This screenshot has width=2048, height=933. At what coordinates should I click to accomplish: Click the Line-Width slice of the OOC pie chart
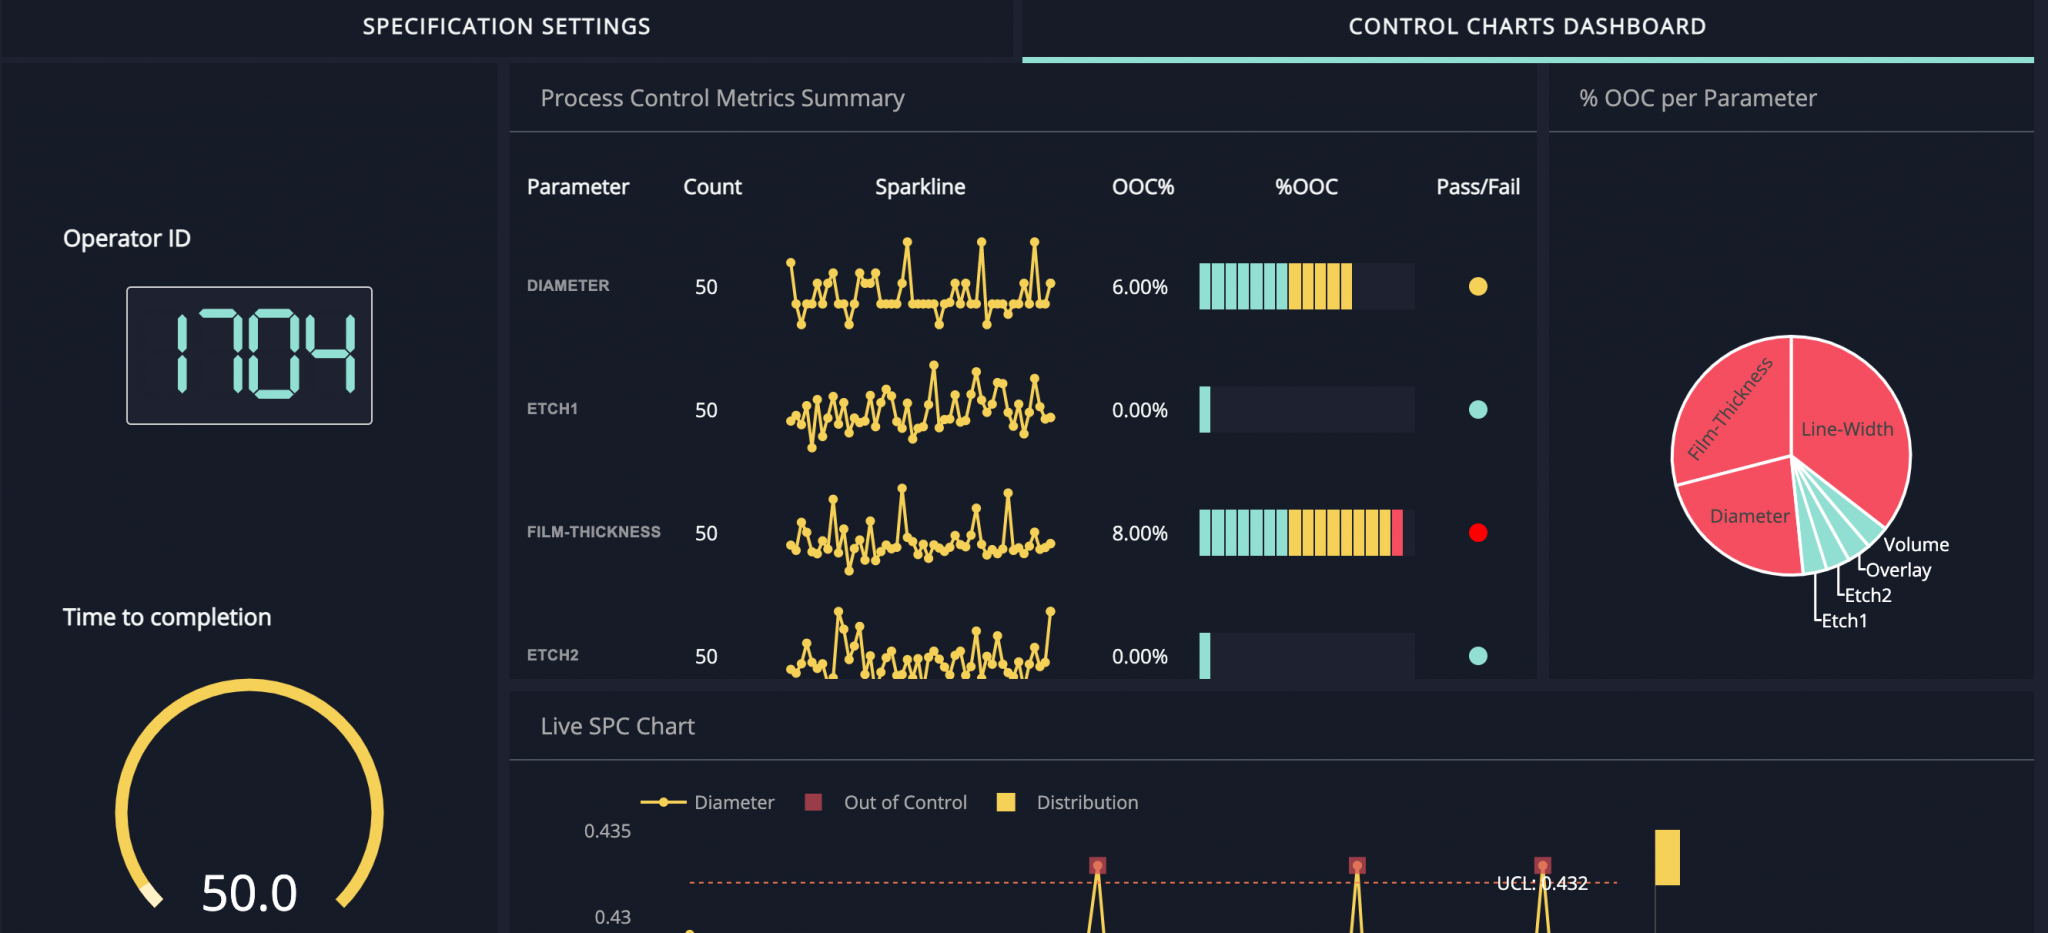(x=1847, y=428)
